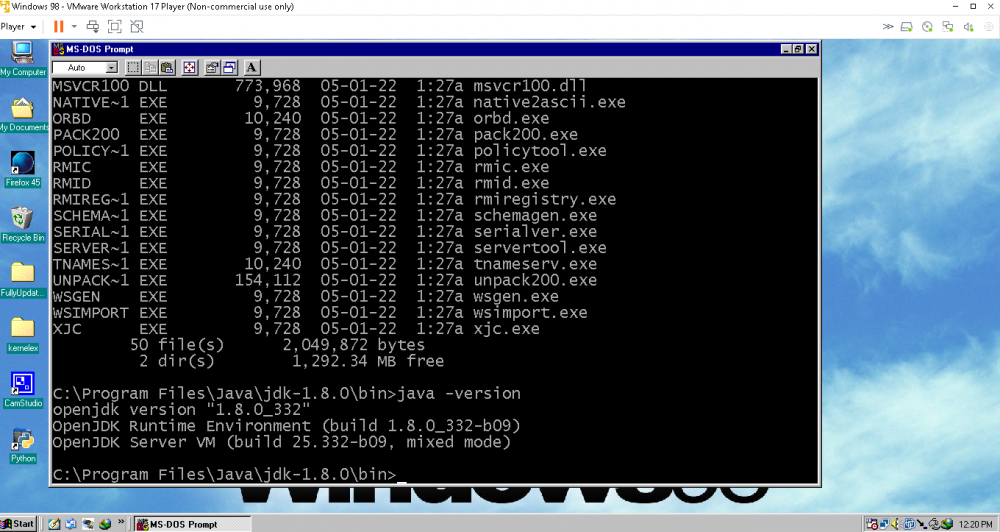Select the Python desktop shortcut
Image resolution: width=1000 pixels, height=532 pixels.
tap(23, 445)
